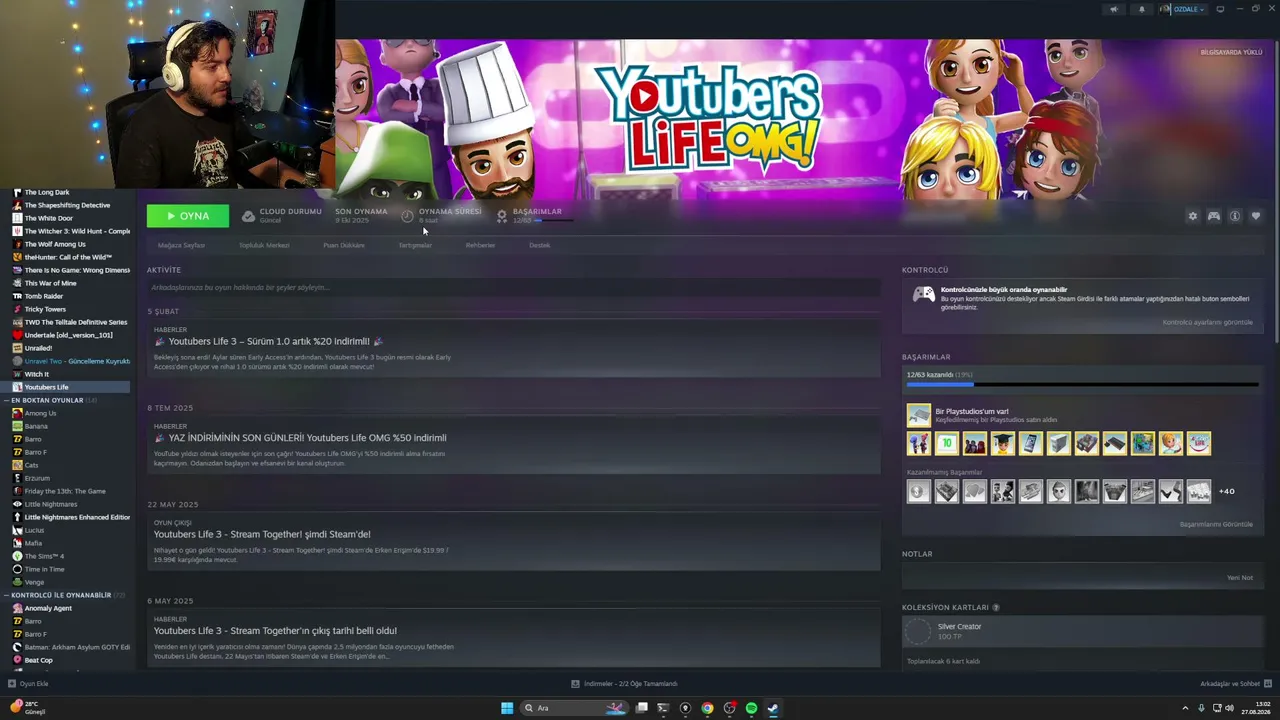The width and height of the screenshot is (1280, 720).
Task: Open Google Chrome from taskbar
Action: tap(707, 708)
